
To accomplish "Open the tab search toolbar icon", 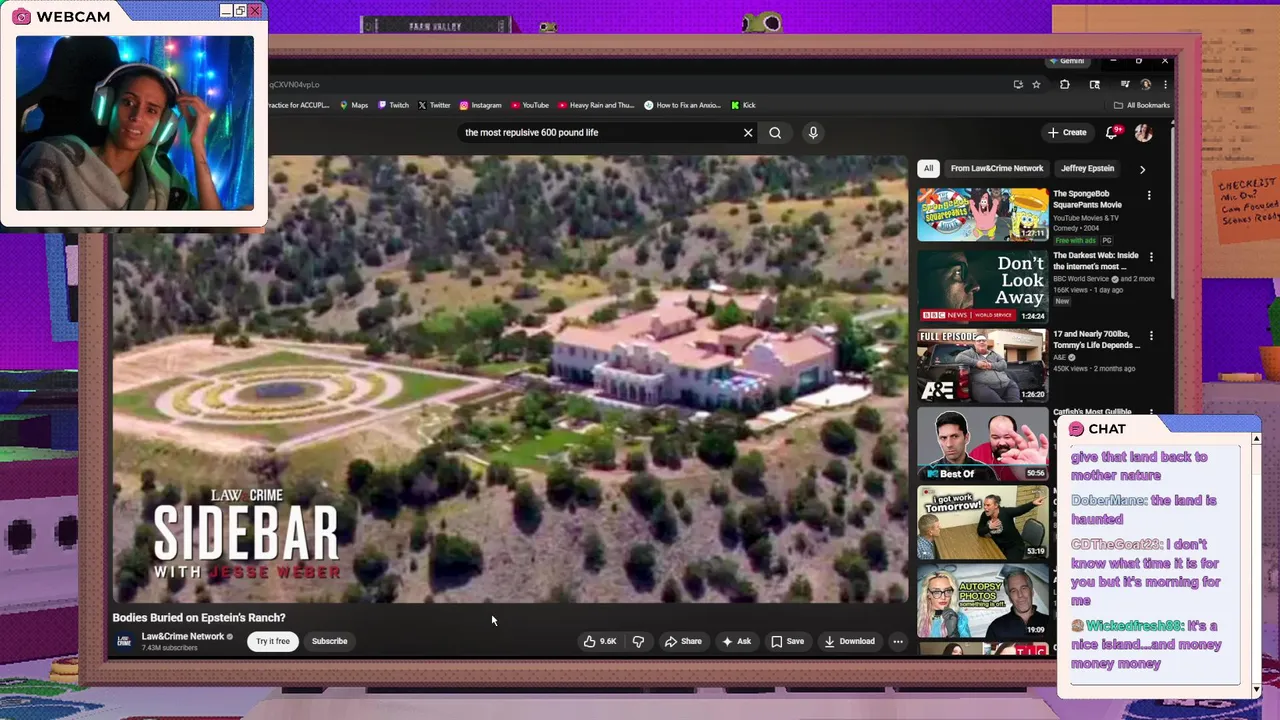I will (x=1094, y=84).
